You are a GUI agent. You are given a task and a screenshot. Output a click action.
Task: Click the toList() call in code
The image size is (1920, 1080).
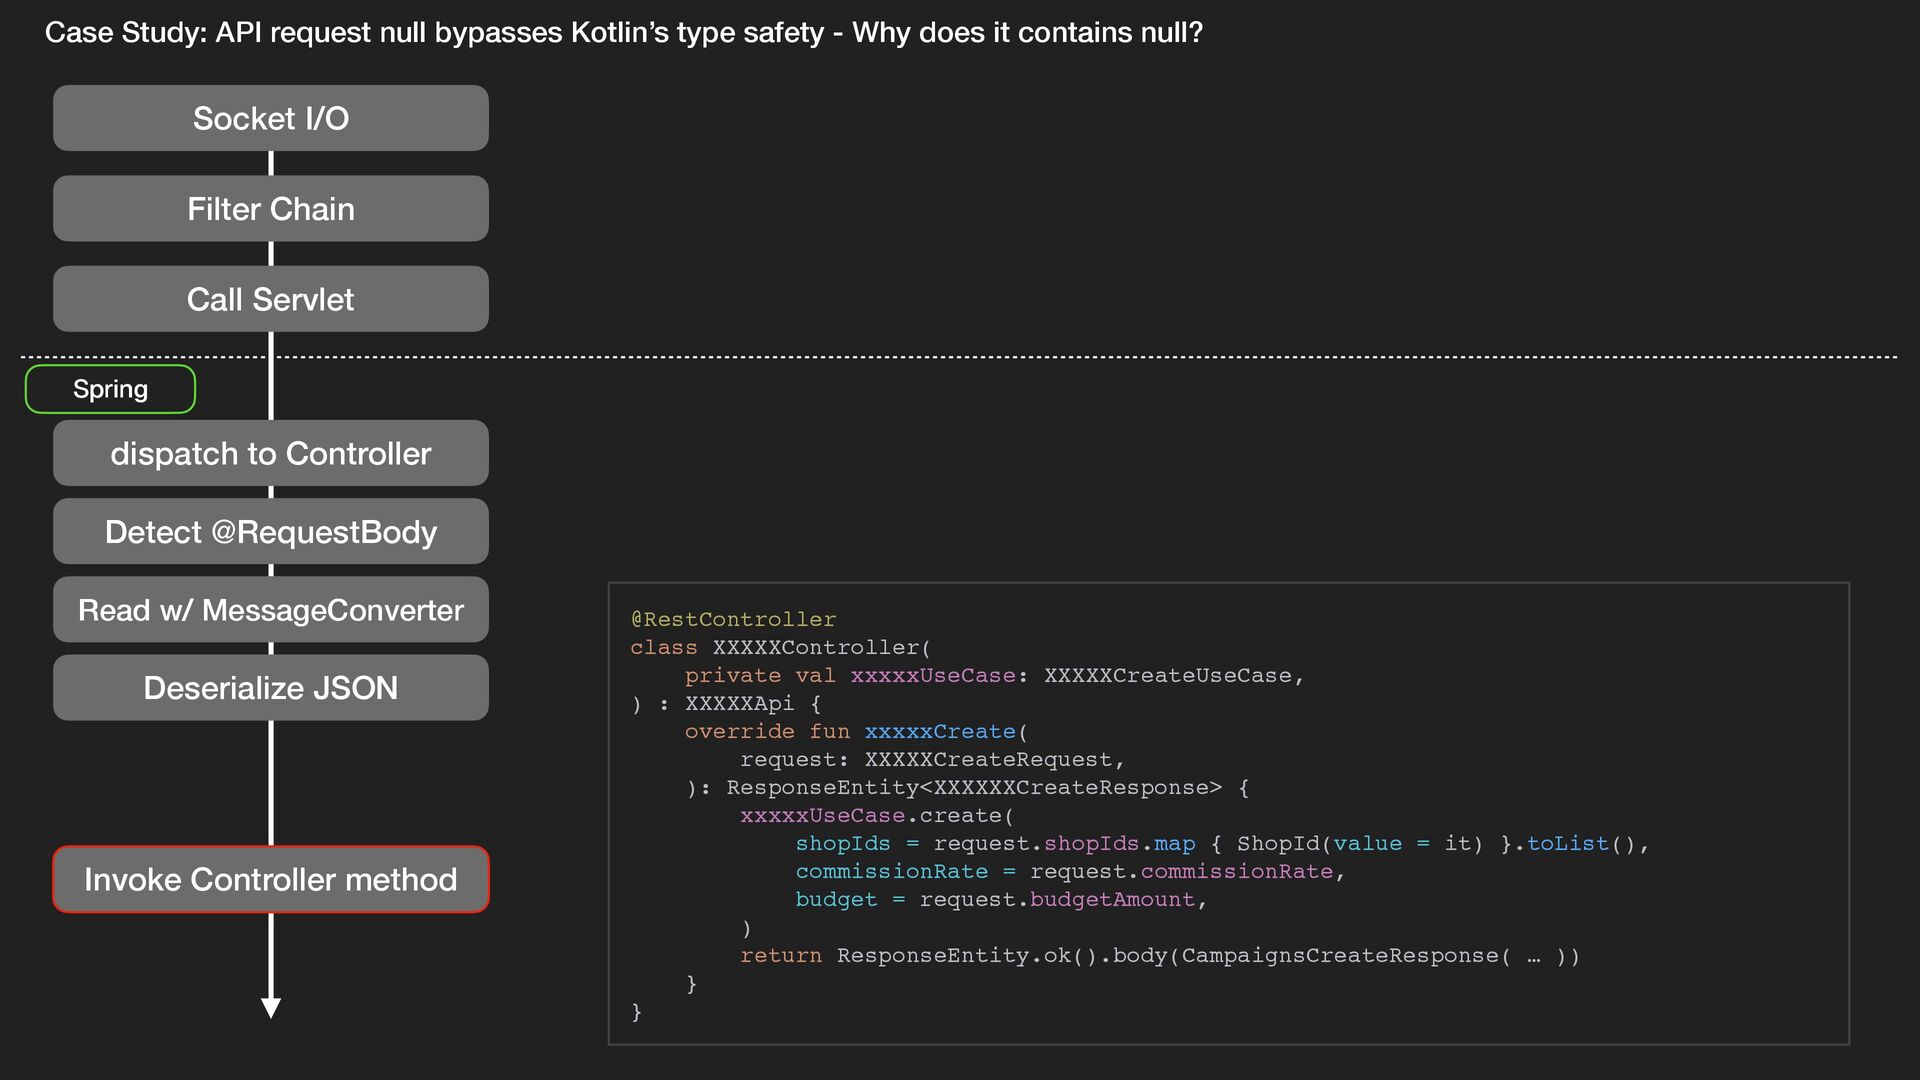click(x=1575, y=843)
